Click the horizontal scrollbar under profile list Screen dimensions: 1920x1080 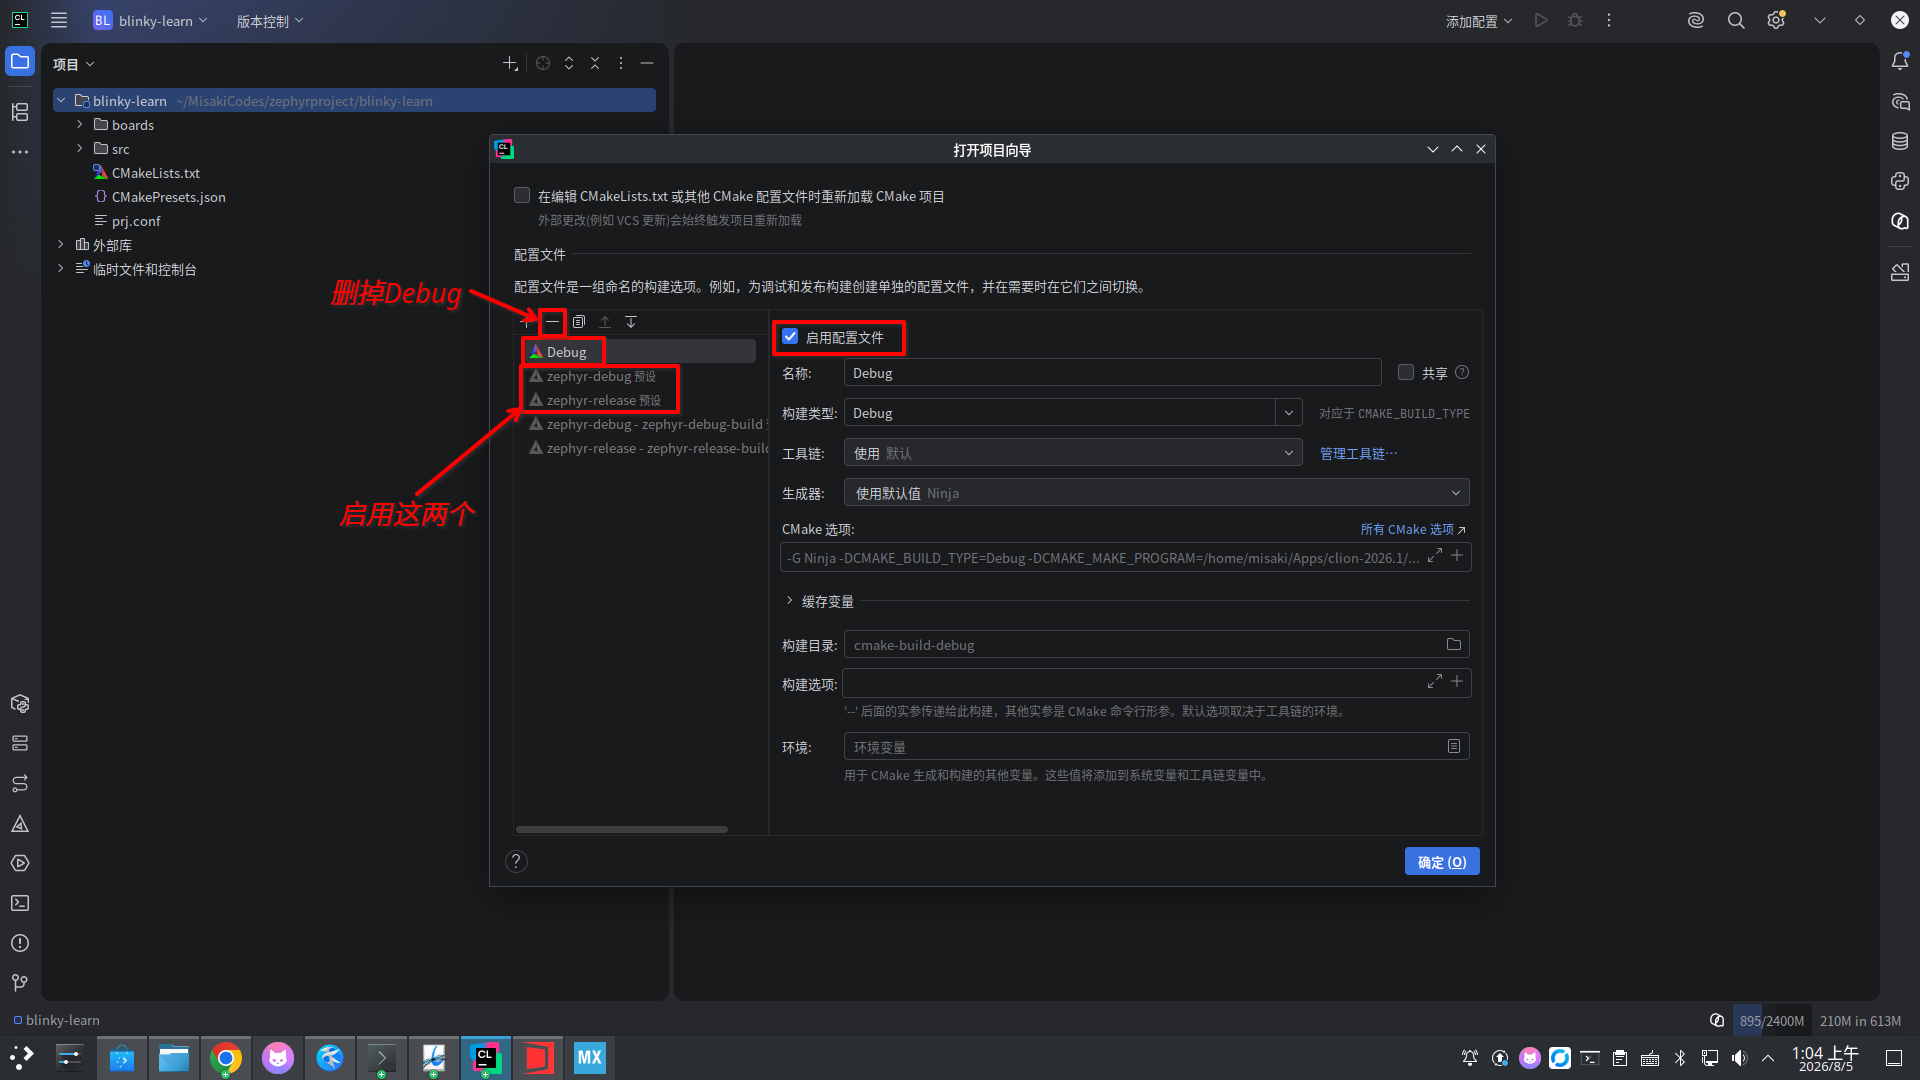click(x=622, y=829)
